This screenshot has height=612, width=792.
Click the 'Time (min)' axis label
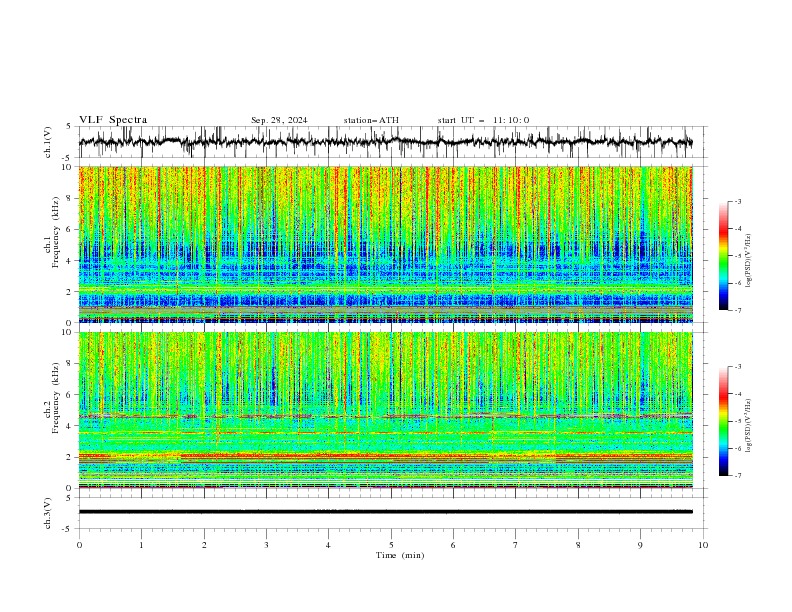(400, 555)
